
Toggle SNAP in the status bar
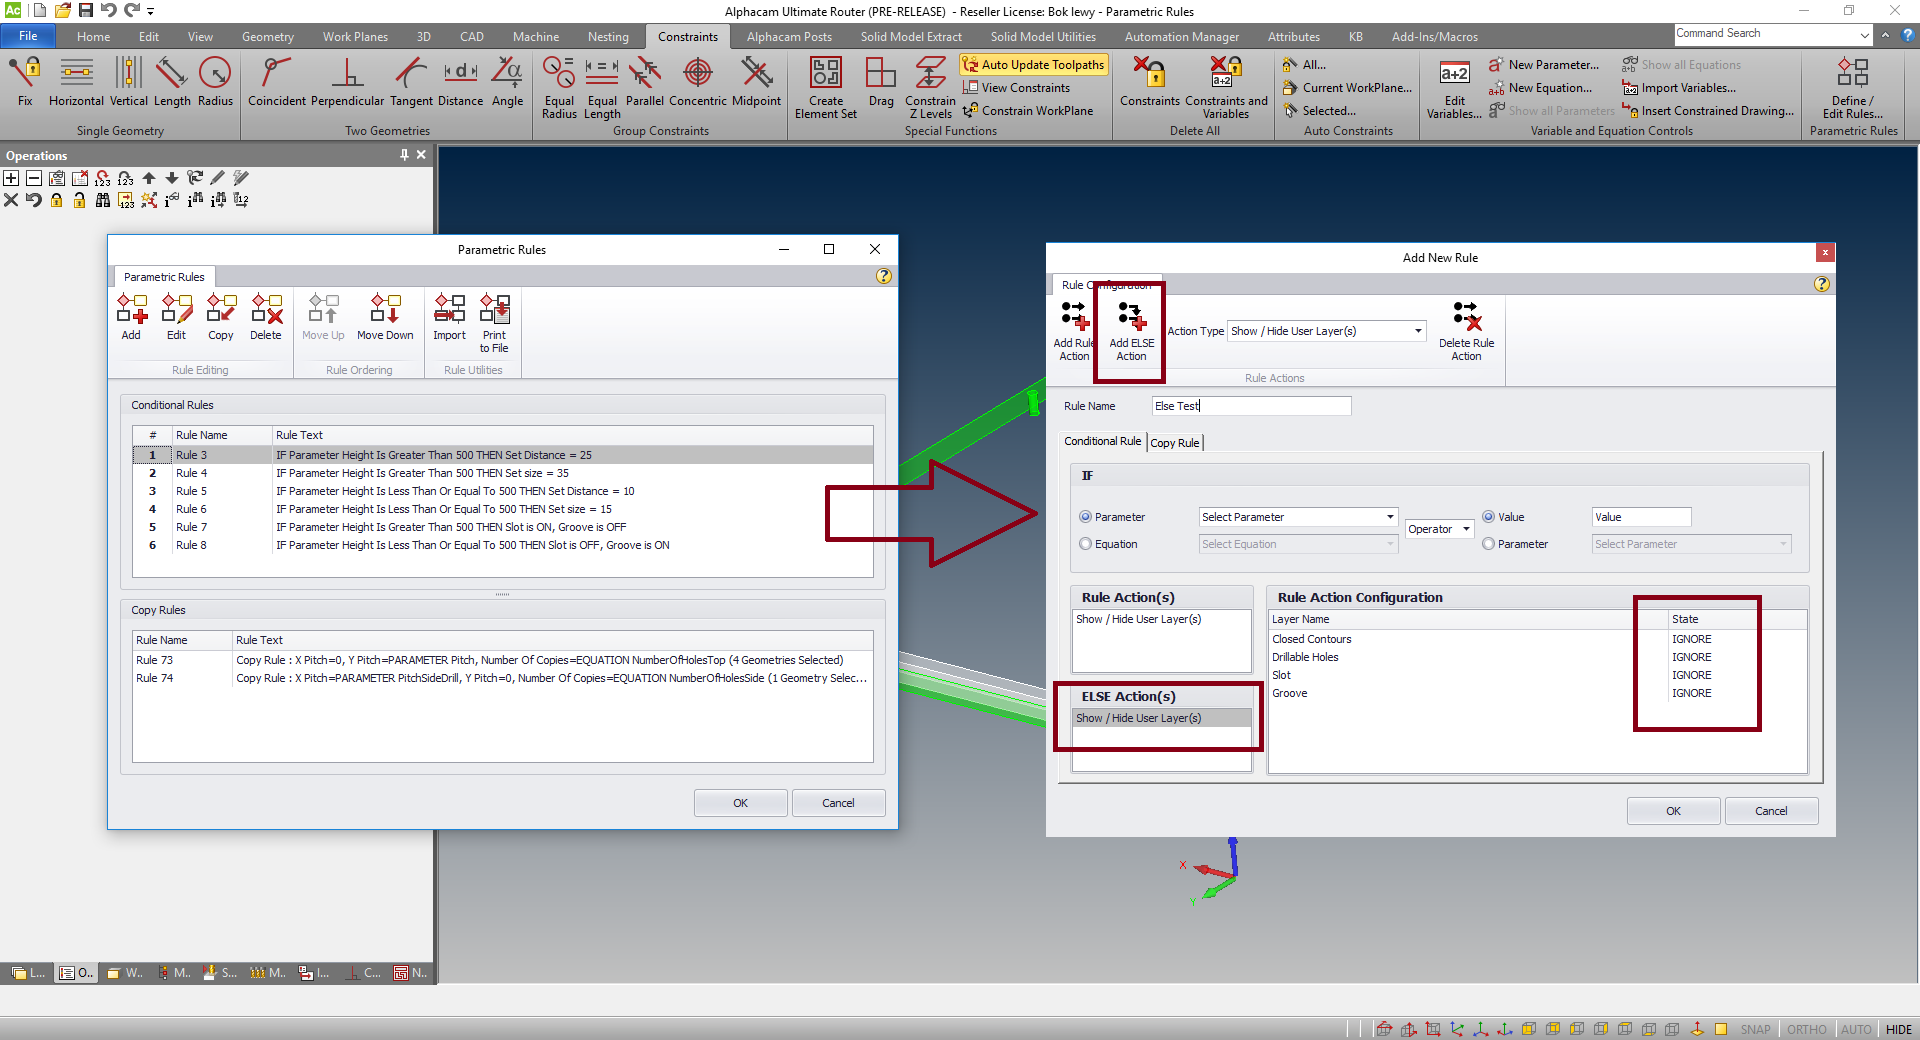click(1755, 1029)
